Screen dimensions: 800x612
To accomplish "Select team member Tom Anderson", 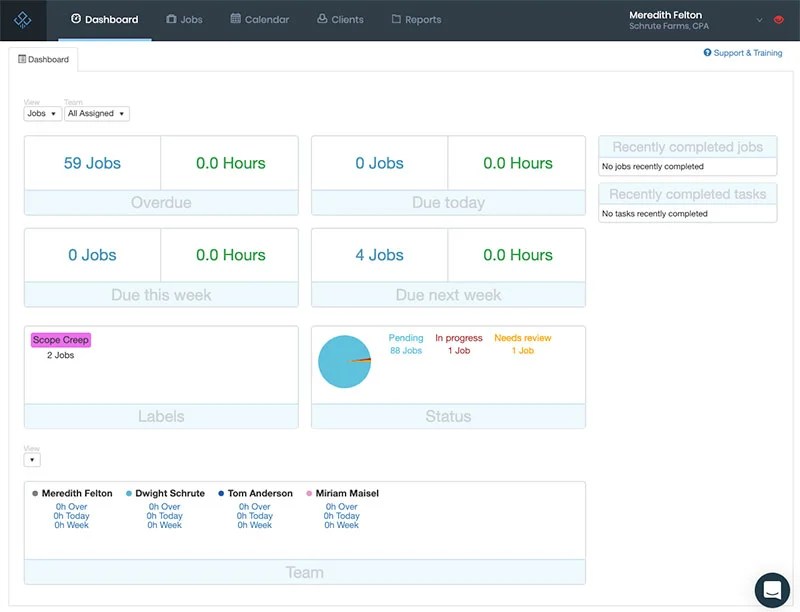I will pyautogui.click(x=260, y=493).
